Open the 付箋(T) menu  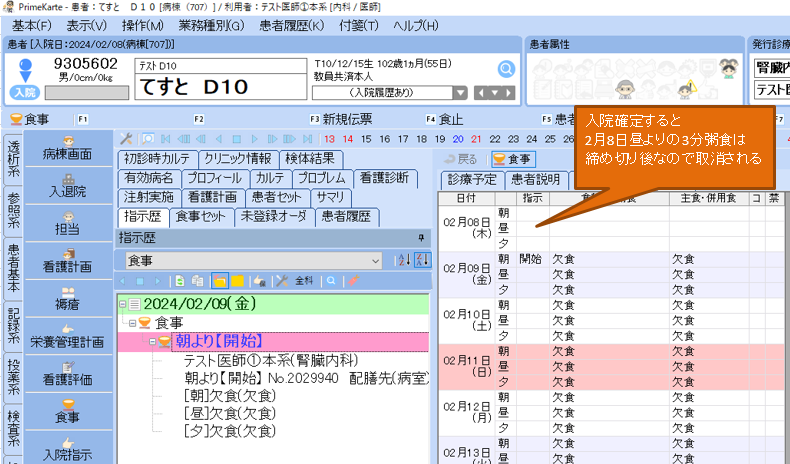[x=359, y=25]
